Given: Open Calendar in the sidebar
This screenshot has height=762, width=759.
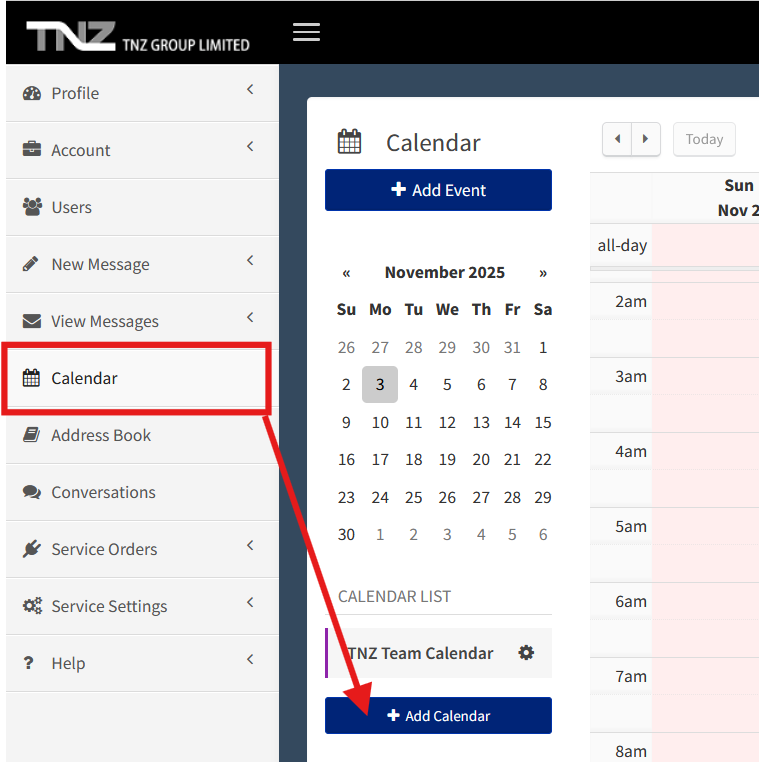Looking at the screenshot, I should click(142, 378).
